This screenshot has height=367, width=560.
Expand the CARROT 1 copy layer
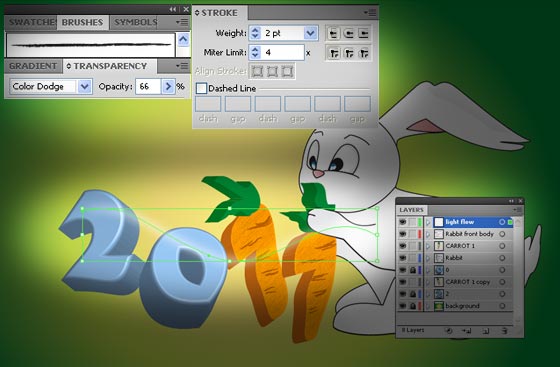[x=428, y=282]
